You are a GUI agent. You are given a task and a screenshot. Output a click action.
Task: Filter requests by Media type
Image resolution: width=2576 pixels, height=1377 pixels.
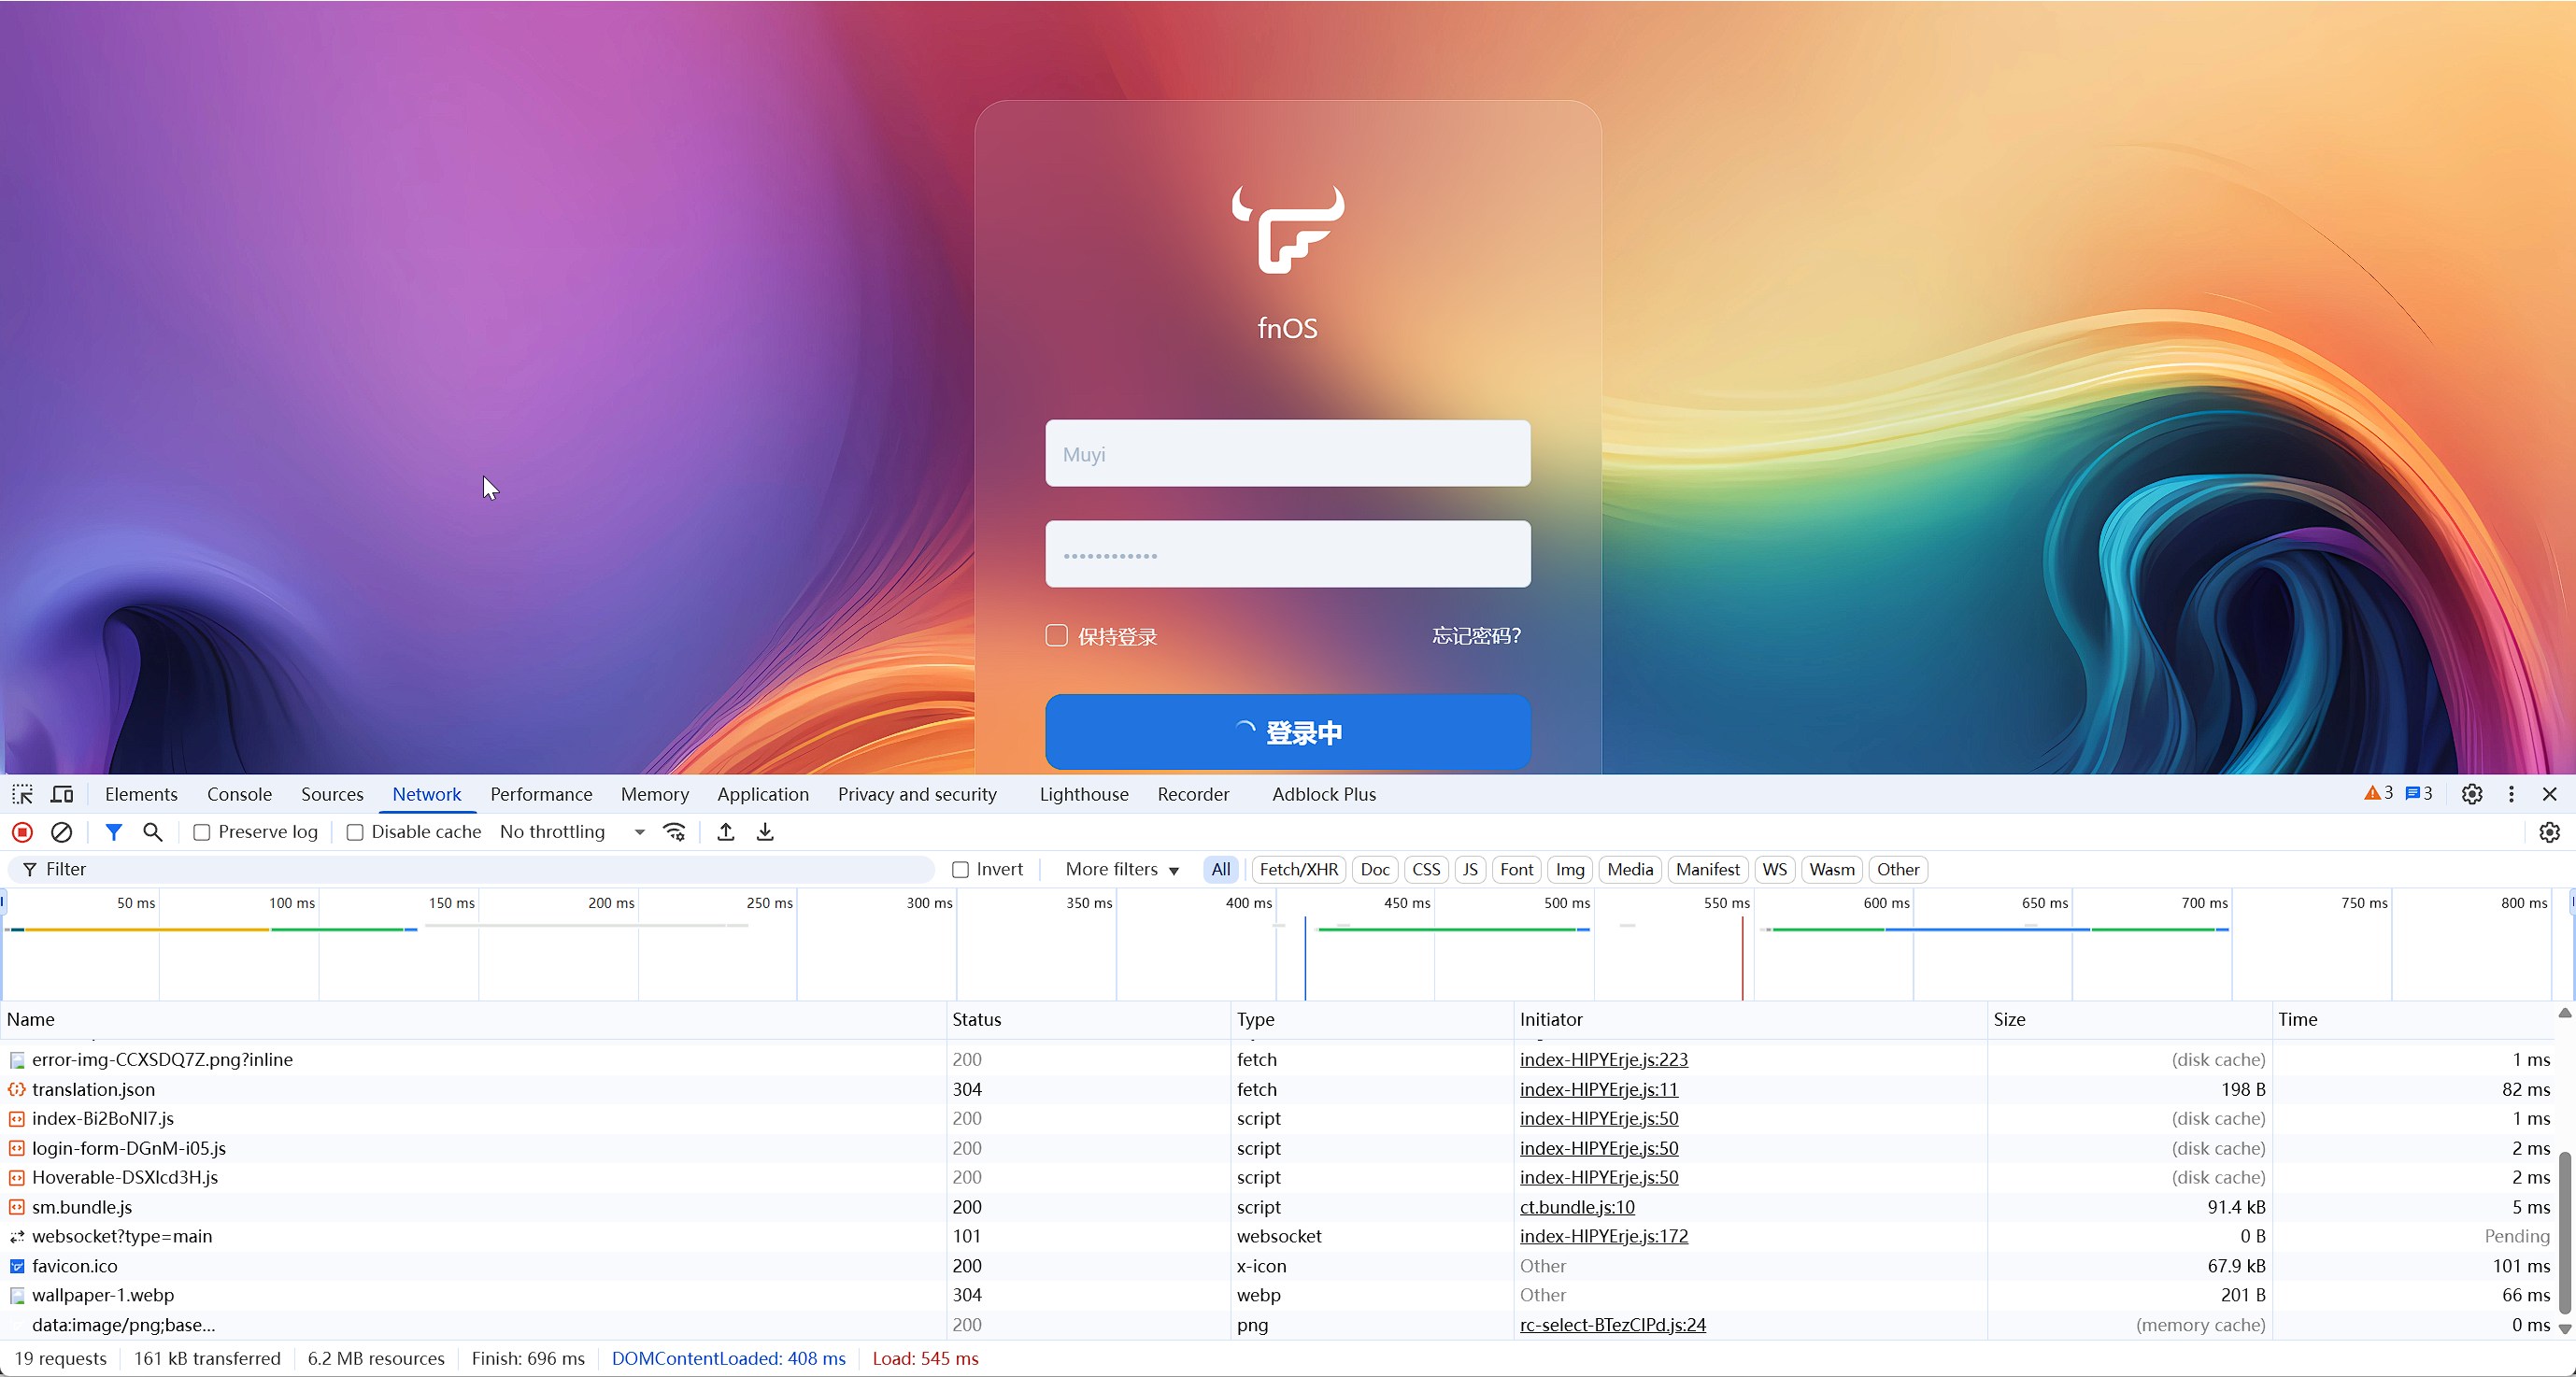pos(1629,870)
